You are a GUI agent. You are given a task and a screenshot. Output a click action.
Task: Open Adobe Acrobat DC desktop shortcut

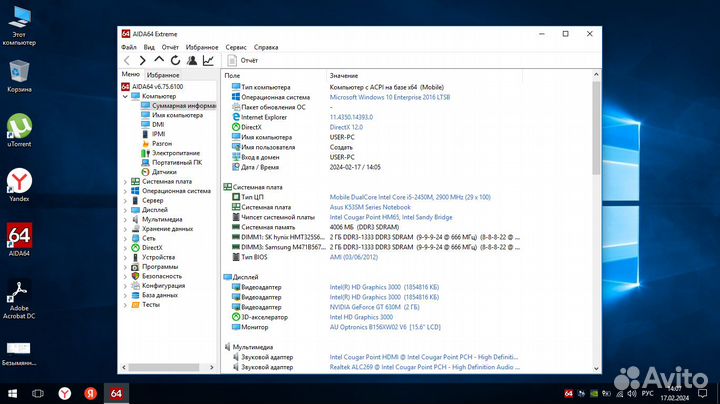[19, 299]
